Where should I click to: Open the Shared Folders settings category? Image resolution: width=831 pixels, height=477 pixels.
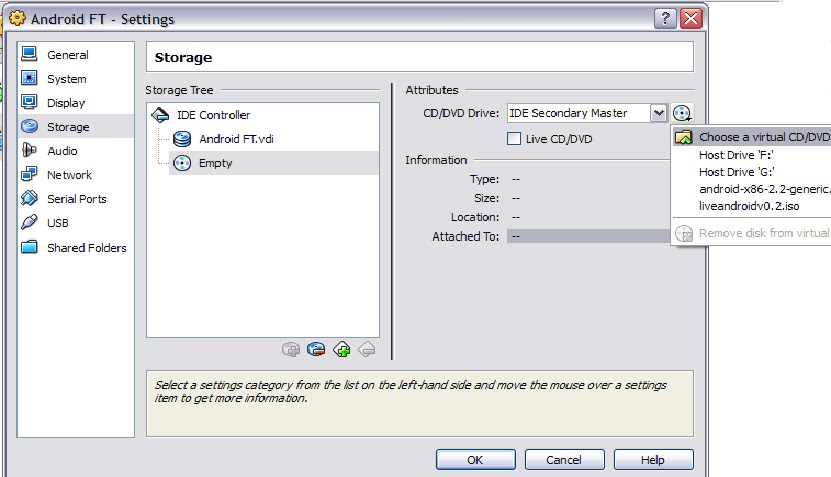coord(75,248)
